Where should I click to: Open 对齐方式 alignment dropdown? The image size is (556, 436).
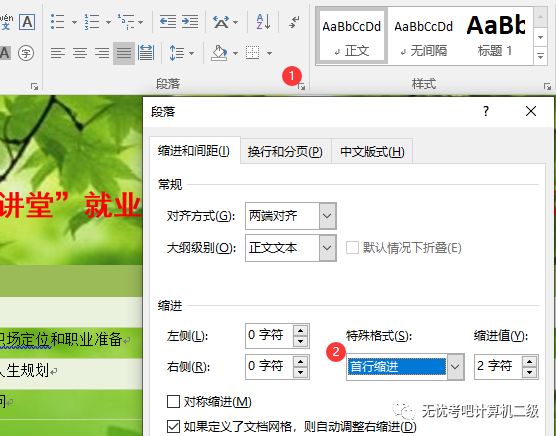click(x=327, y=216)
